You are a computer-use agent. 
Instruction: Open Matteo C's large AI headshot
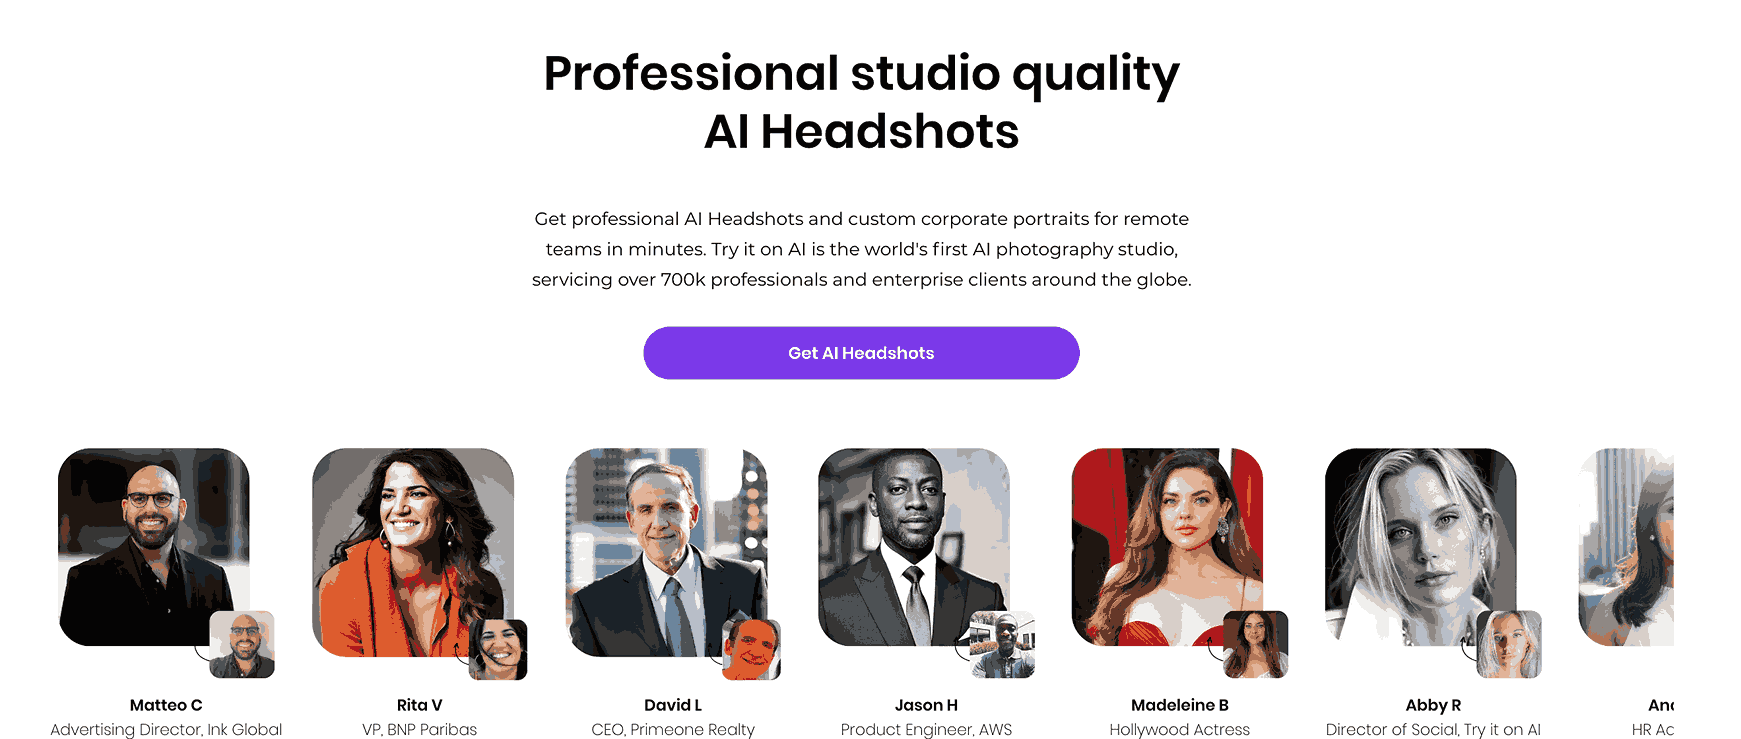(x=154, y=546)
